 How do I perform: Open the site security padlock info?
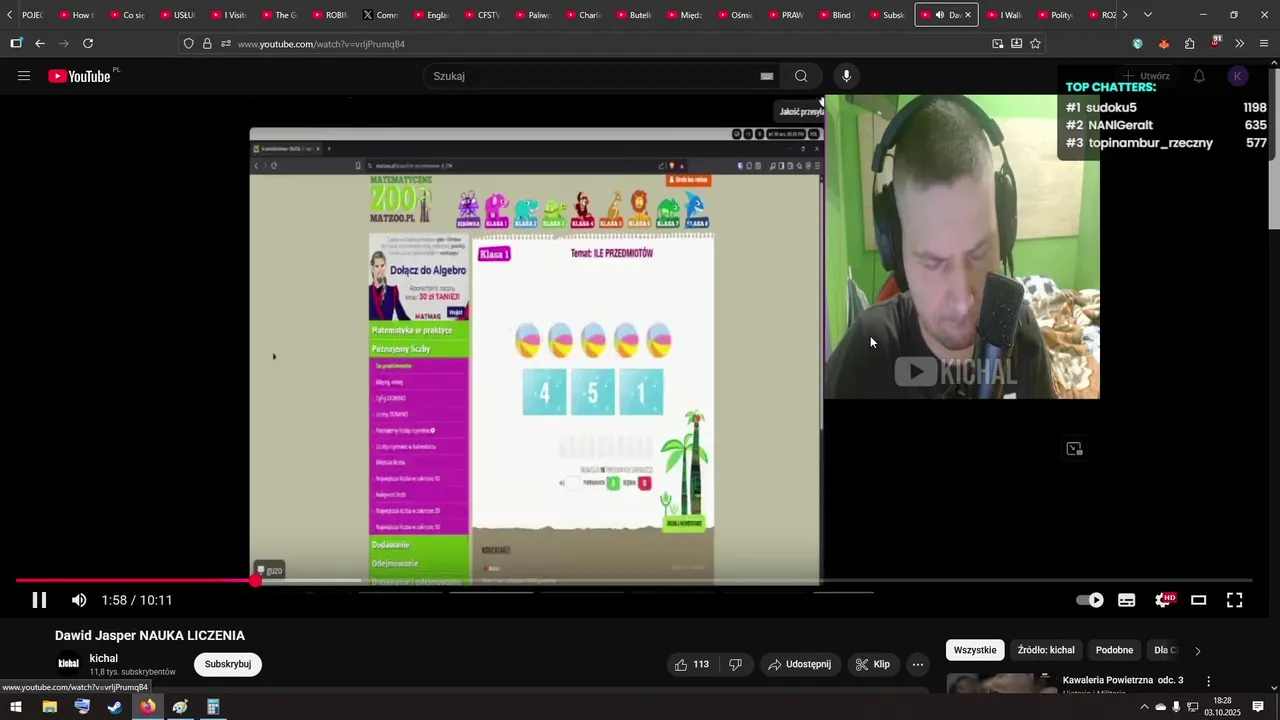point(207,43)
